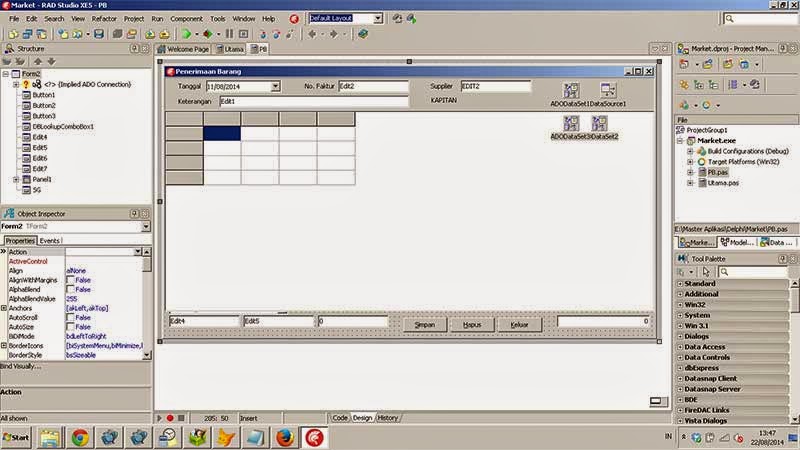Open the Refactor menu
This screenshot has height=450, width=800.
104,19
